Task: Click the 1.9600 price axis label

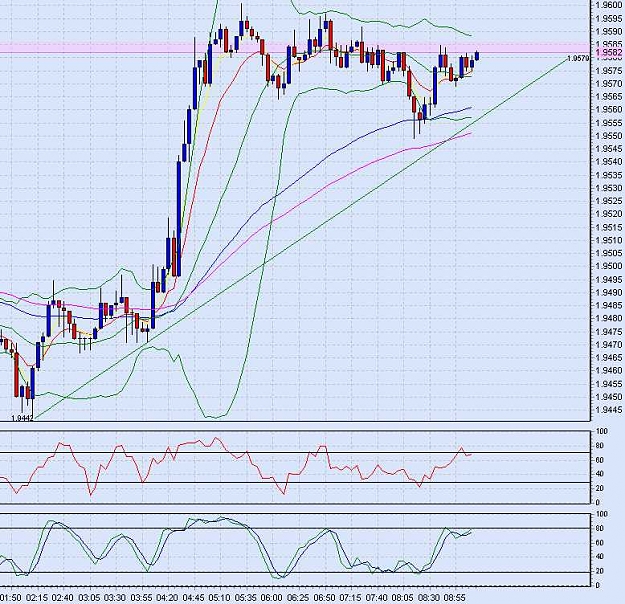Action: 608,5
